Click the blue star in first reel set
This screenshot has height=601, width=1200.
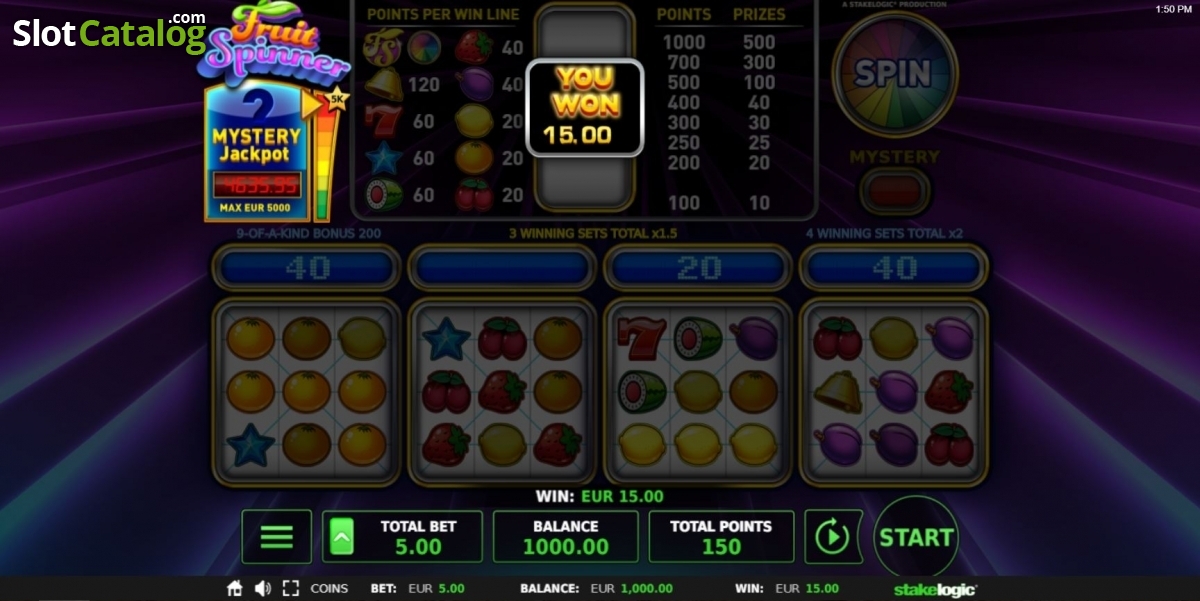(250, 444)
